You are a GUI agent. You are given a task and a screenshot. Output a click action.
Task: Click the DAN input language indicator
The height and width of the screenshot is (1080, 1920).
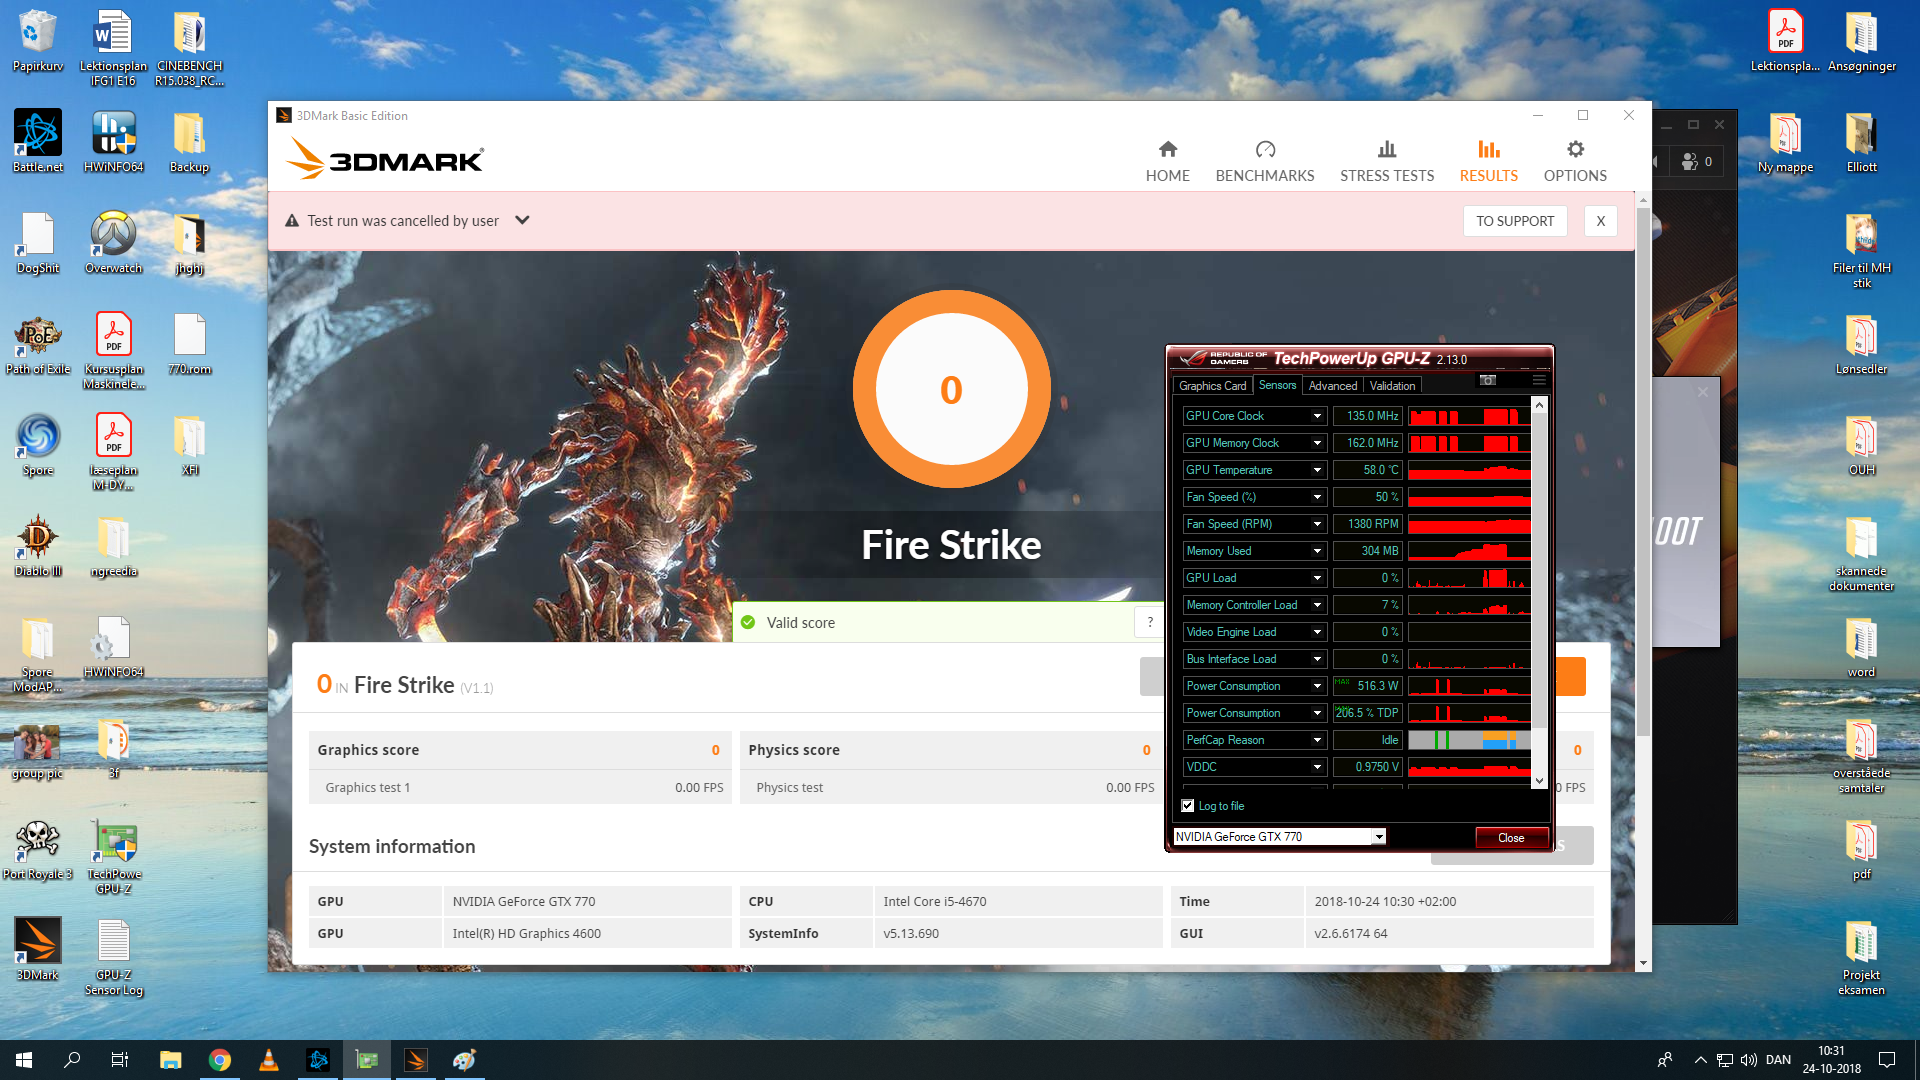coord(1778,1060)
